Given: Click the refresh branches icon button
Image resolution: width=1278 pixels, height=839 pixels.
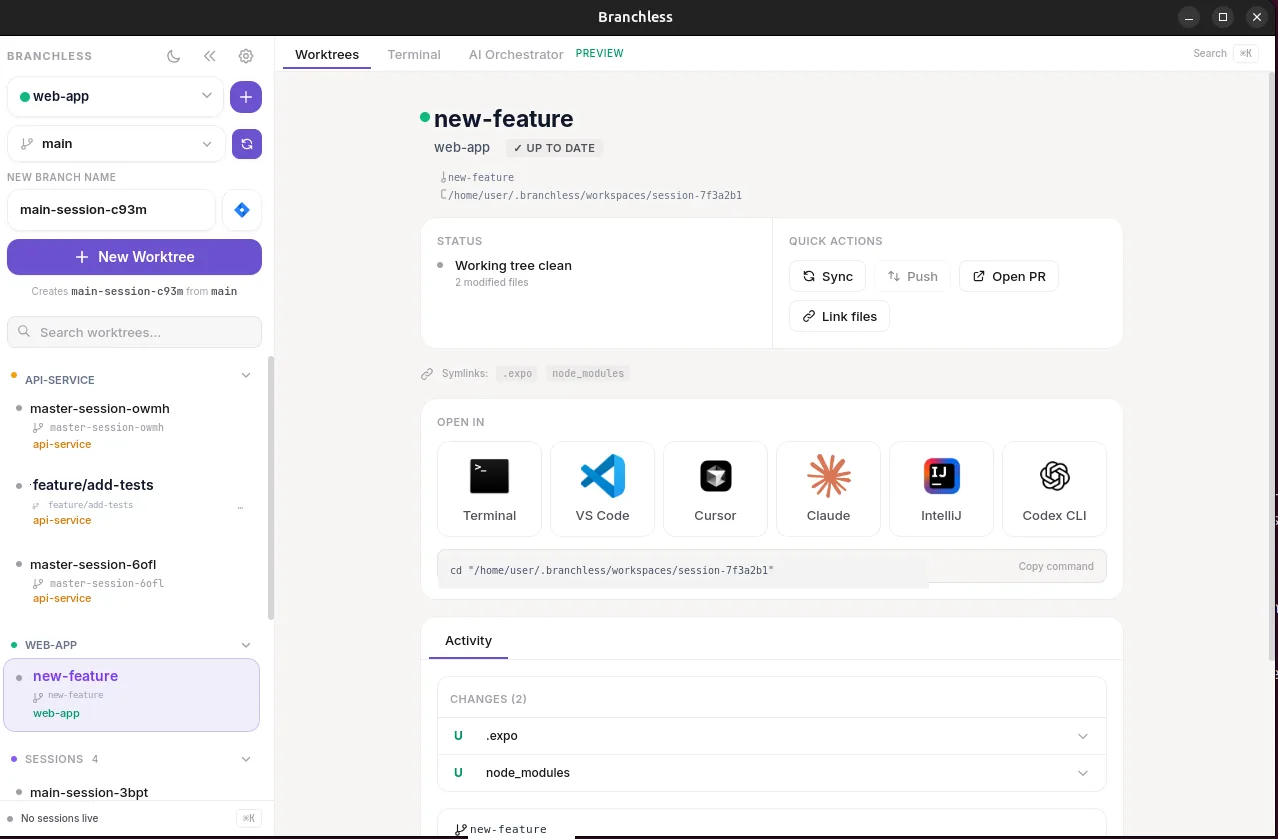Looking at the screenshot, I should tap(247, 144).
